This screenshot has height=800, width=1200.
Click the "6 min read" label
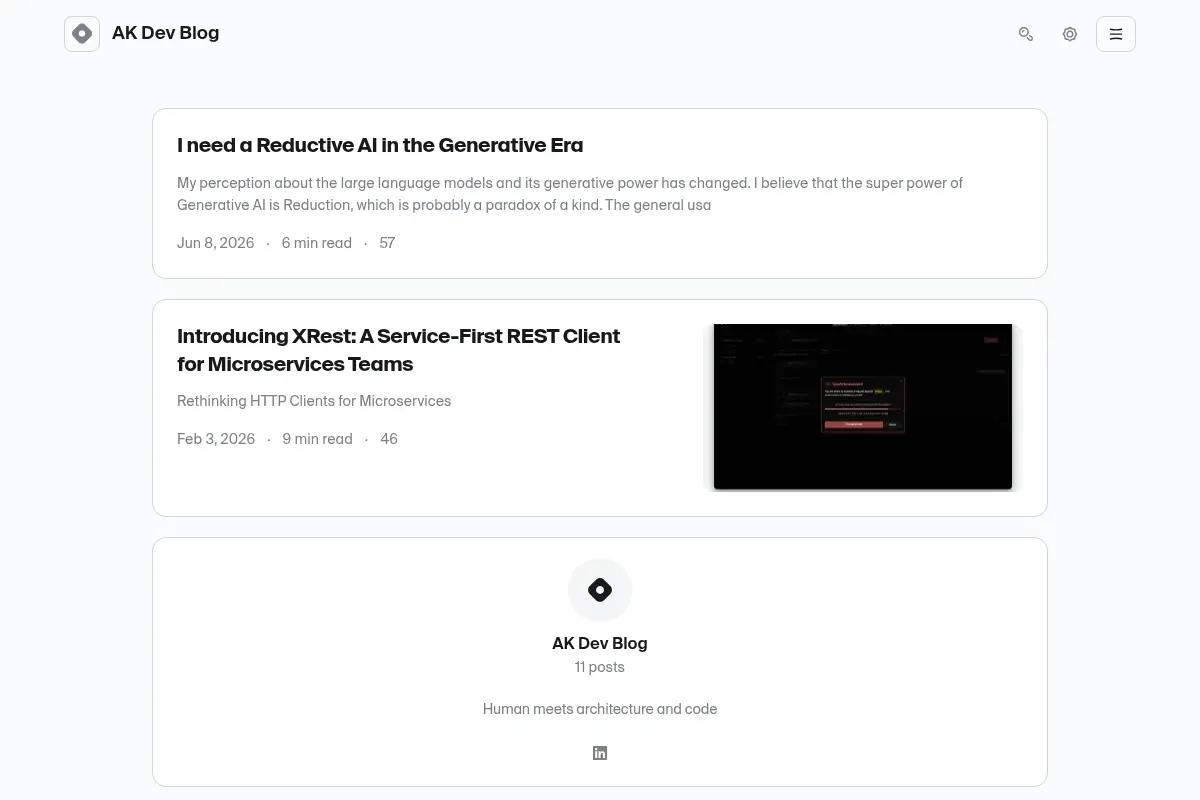tap(317, 243)
